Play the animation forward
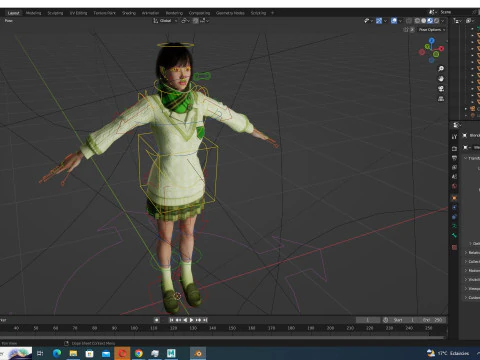480x360 pixels. (x=191, y=320)
